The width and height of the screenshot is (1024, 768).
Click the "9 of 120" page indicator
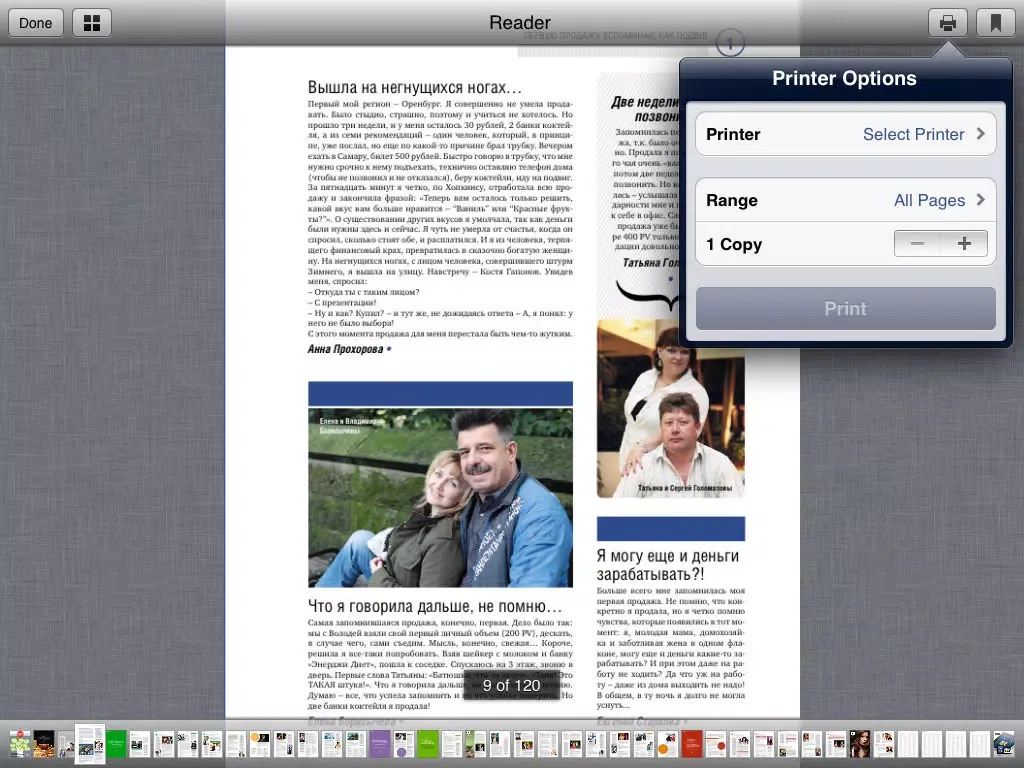tap(511, 685)
